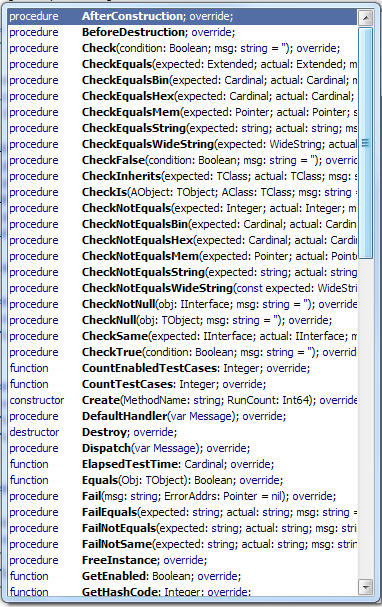The image size is (382, 607).
Task: Select the Equals function entry
Action: pos(182,480)
